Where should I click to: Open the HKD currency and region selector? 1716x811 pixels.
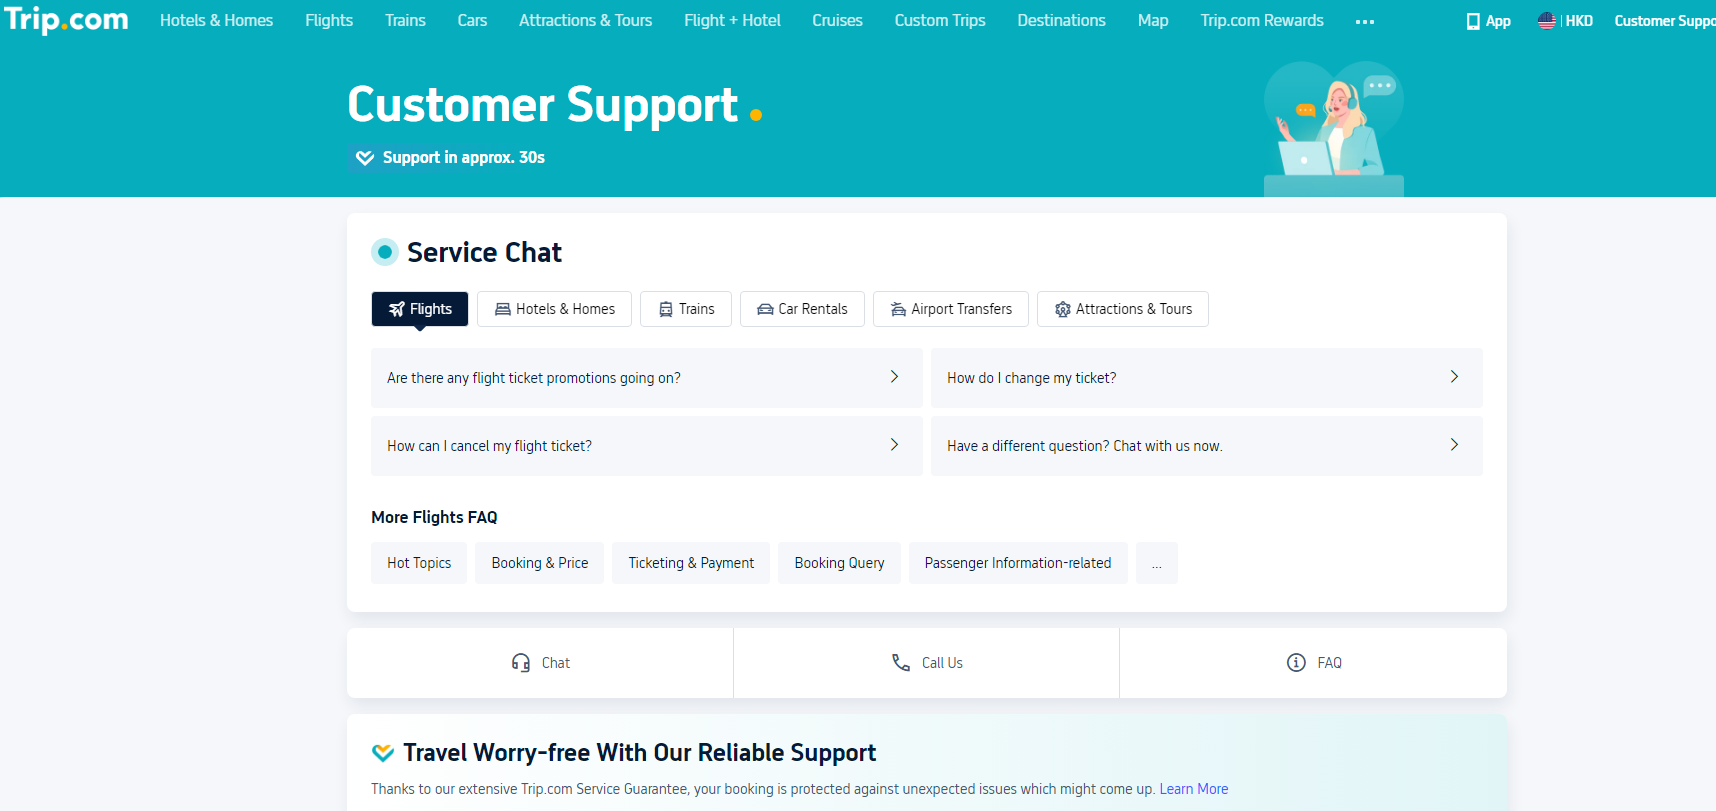click(x=1565, y=19)
